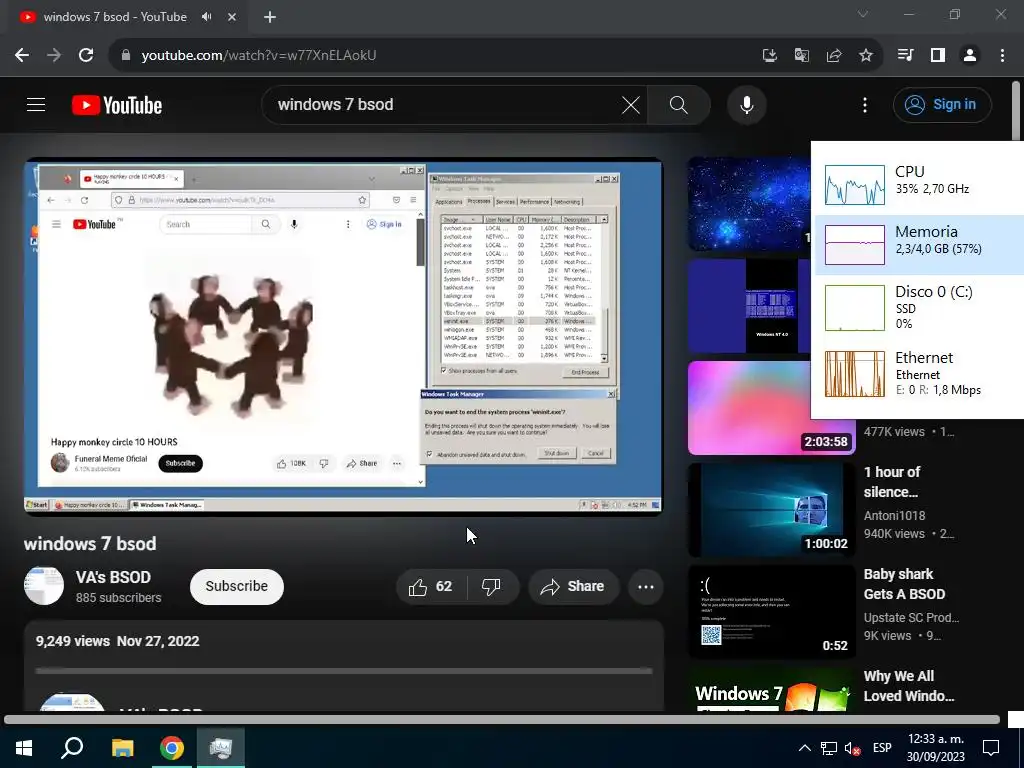Open the Windows notification center

click(991, 748)
